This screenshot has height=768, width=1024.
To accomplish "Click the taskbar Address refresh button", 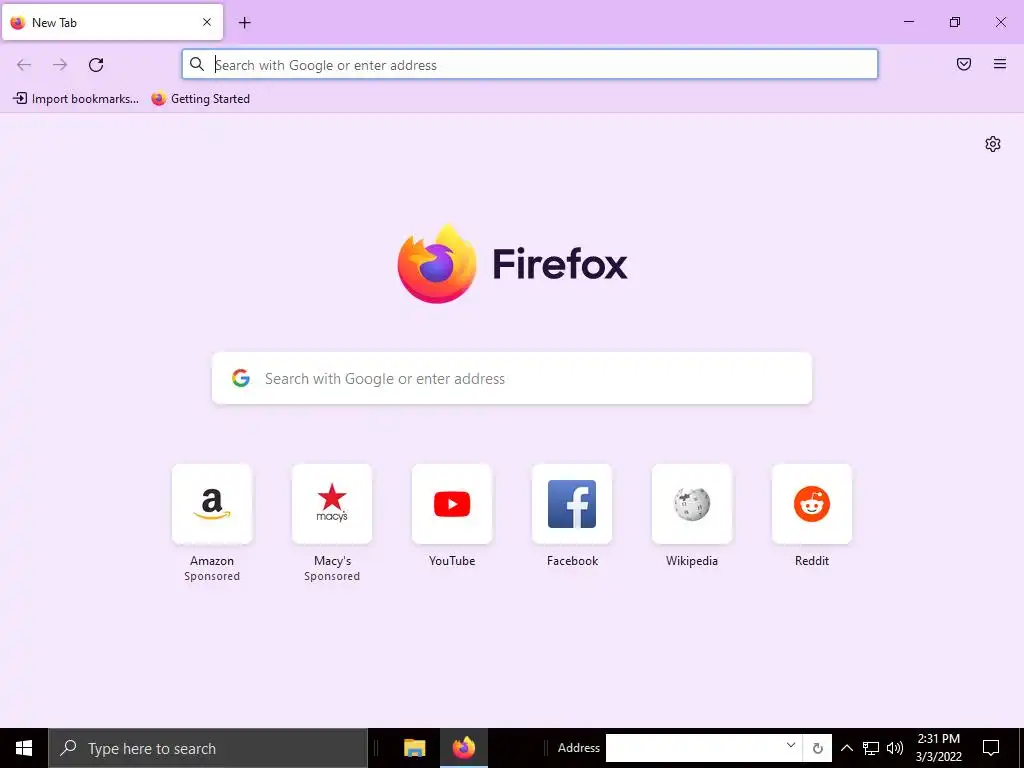I will (x=818, y=748).
